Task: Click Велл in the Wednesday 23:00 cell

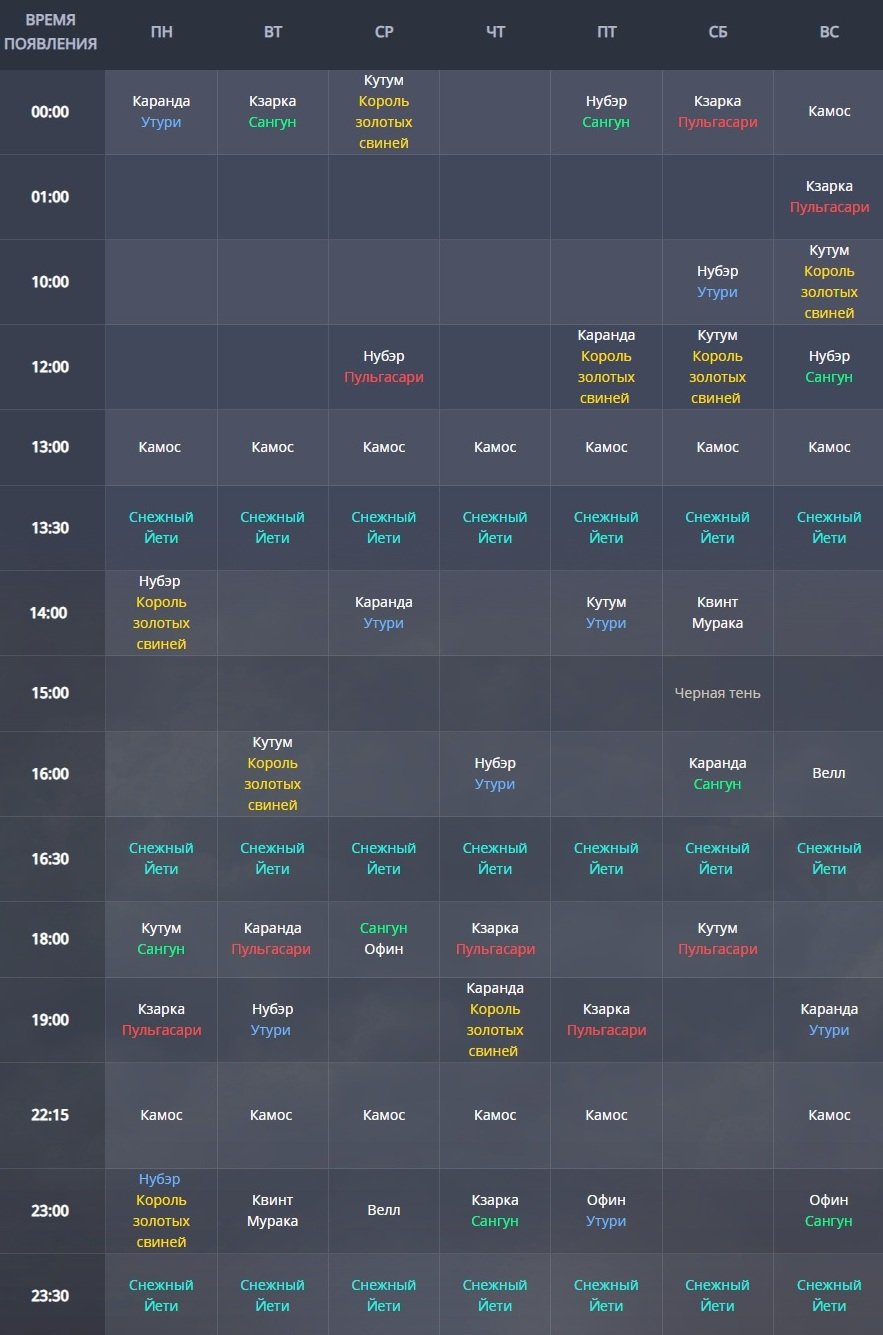Action: coord(384,1210)
